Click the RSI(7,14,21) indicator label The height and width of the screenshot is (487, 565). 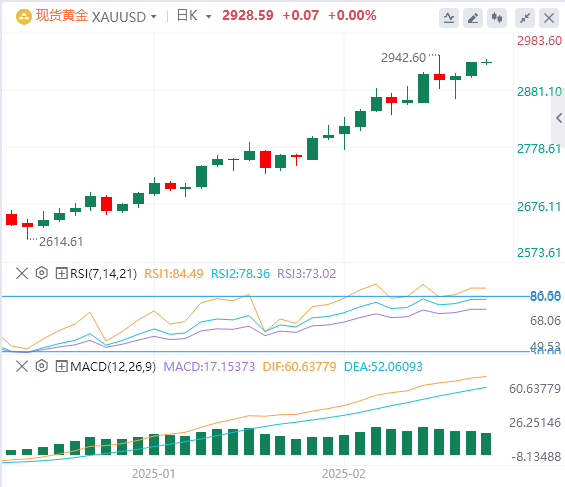[x=103, y=273]
